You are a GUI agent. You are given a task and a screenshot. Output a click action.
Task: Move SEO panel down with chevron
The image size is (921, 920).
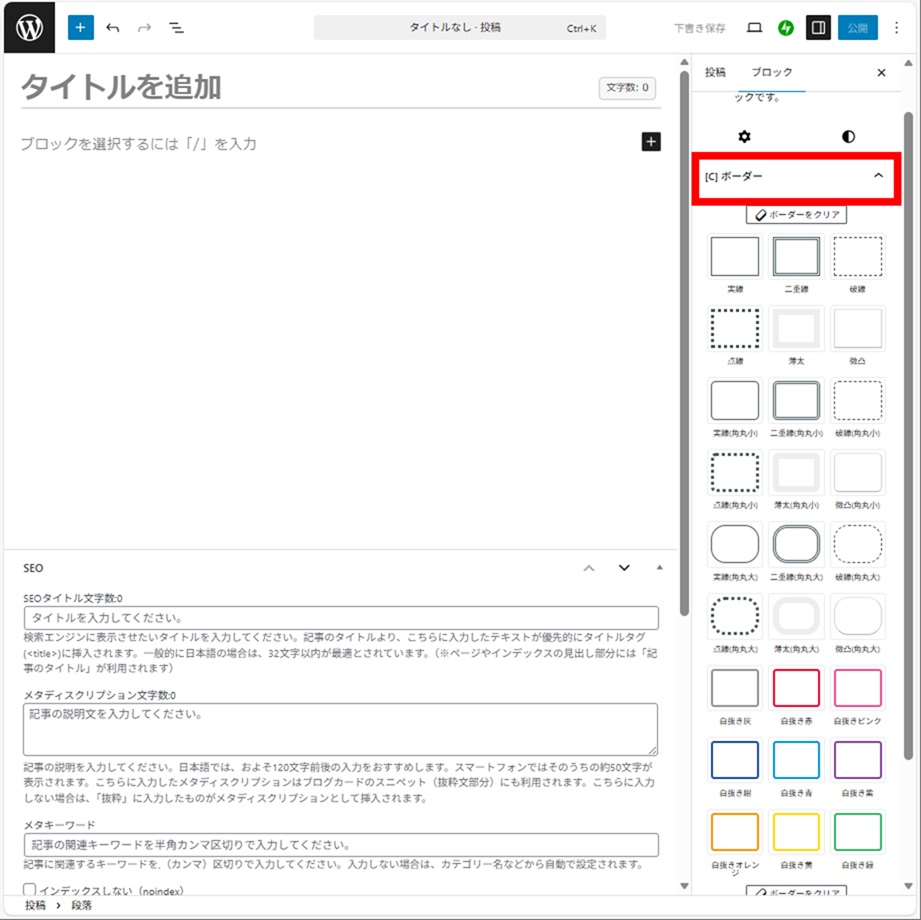click(624, 568)
